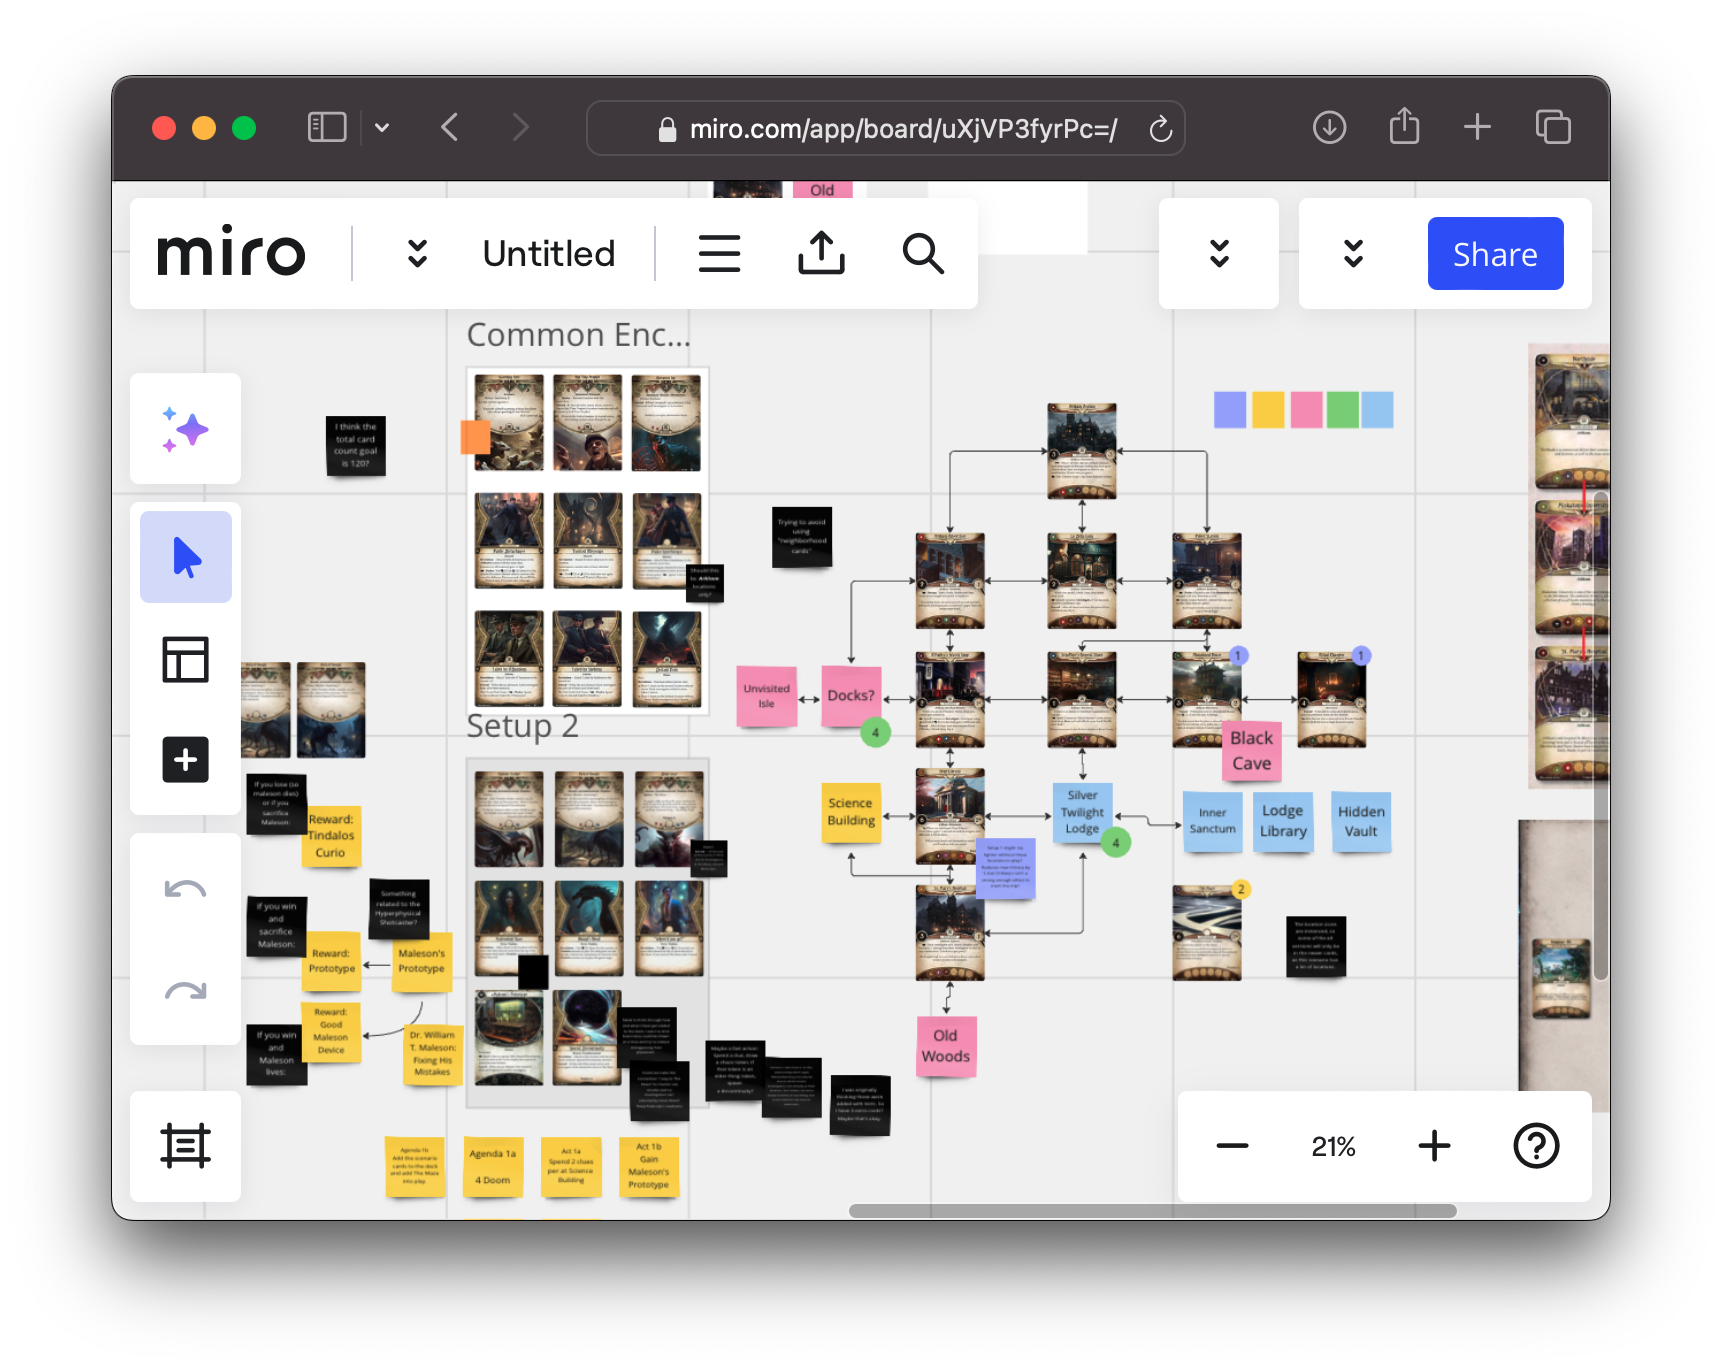
Task: Click the Common Enc... frame title
Action: [579, 335]
